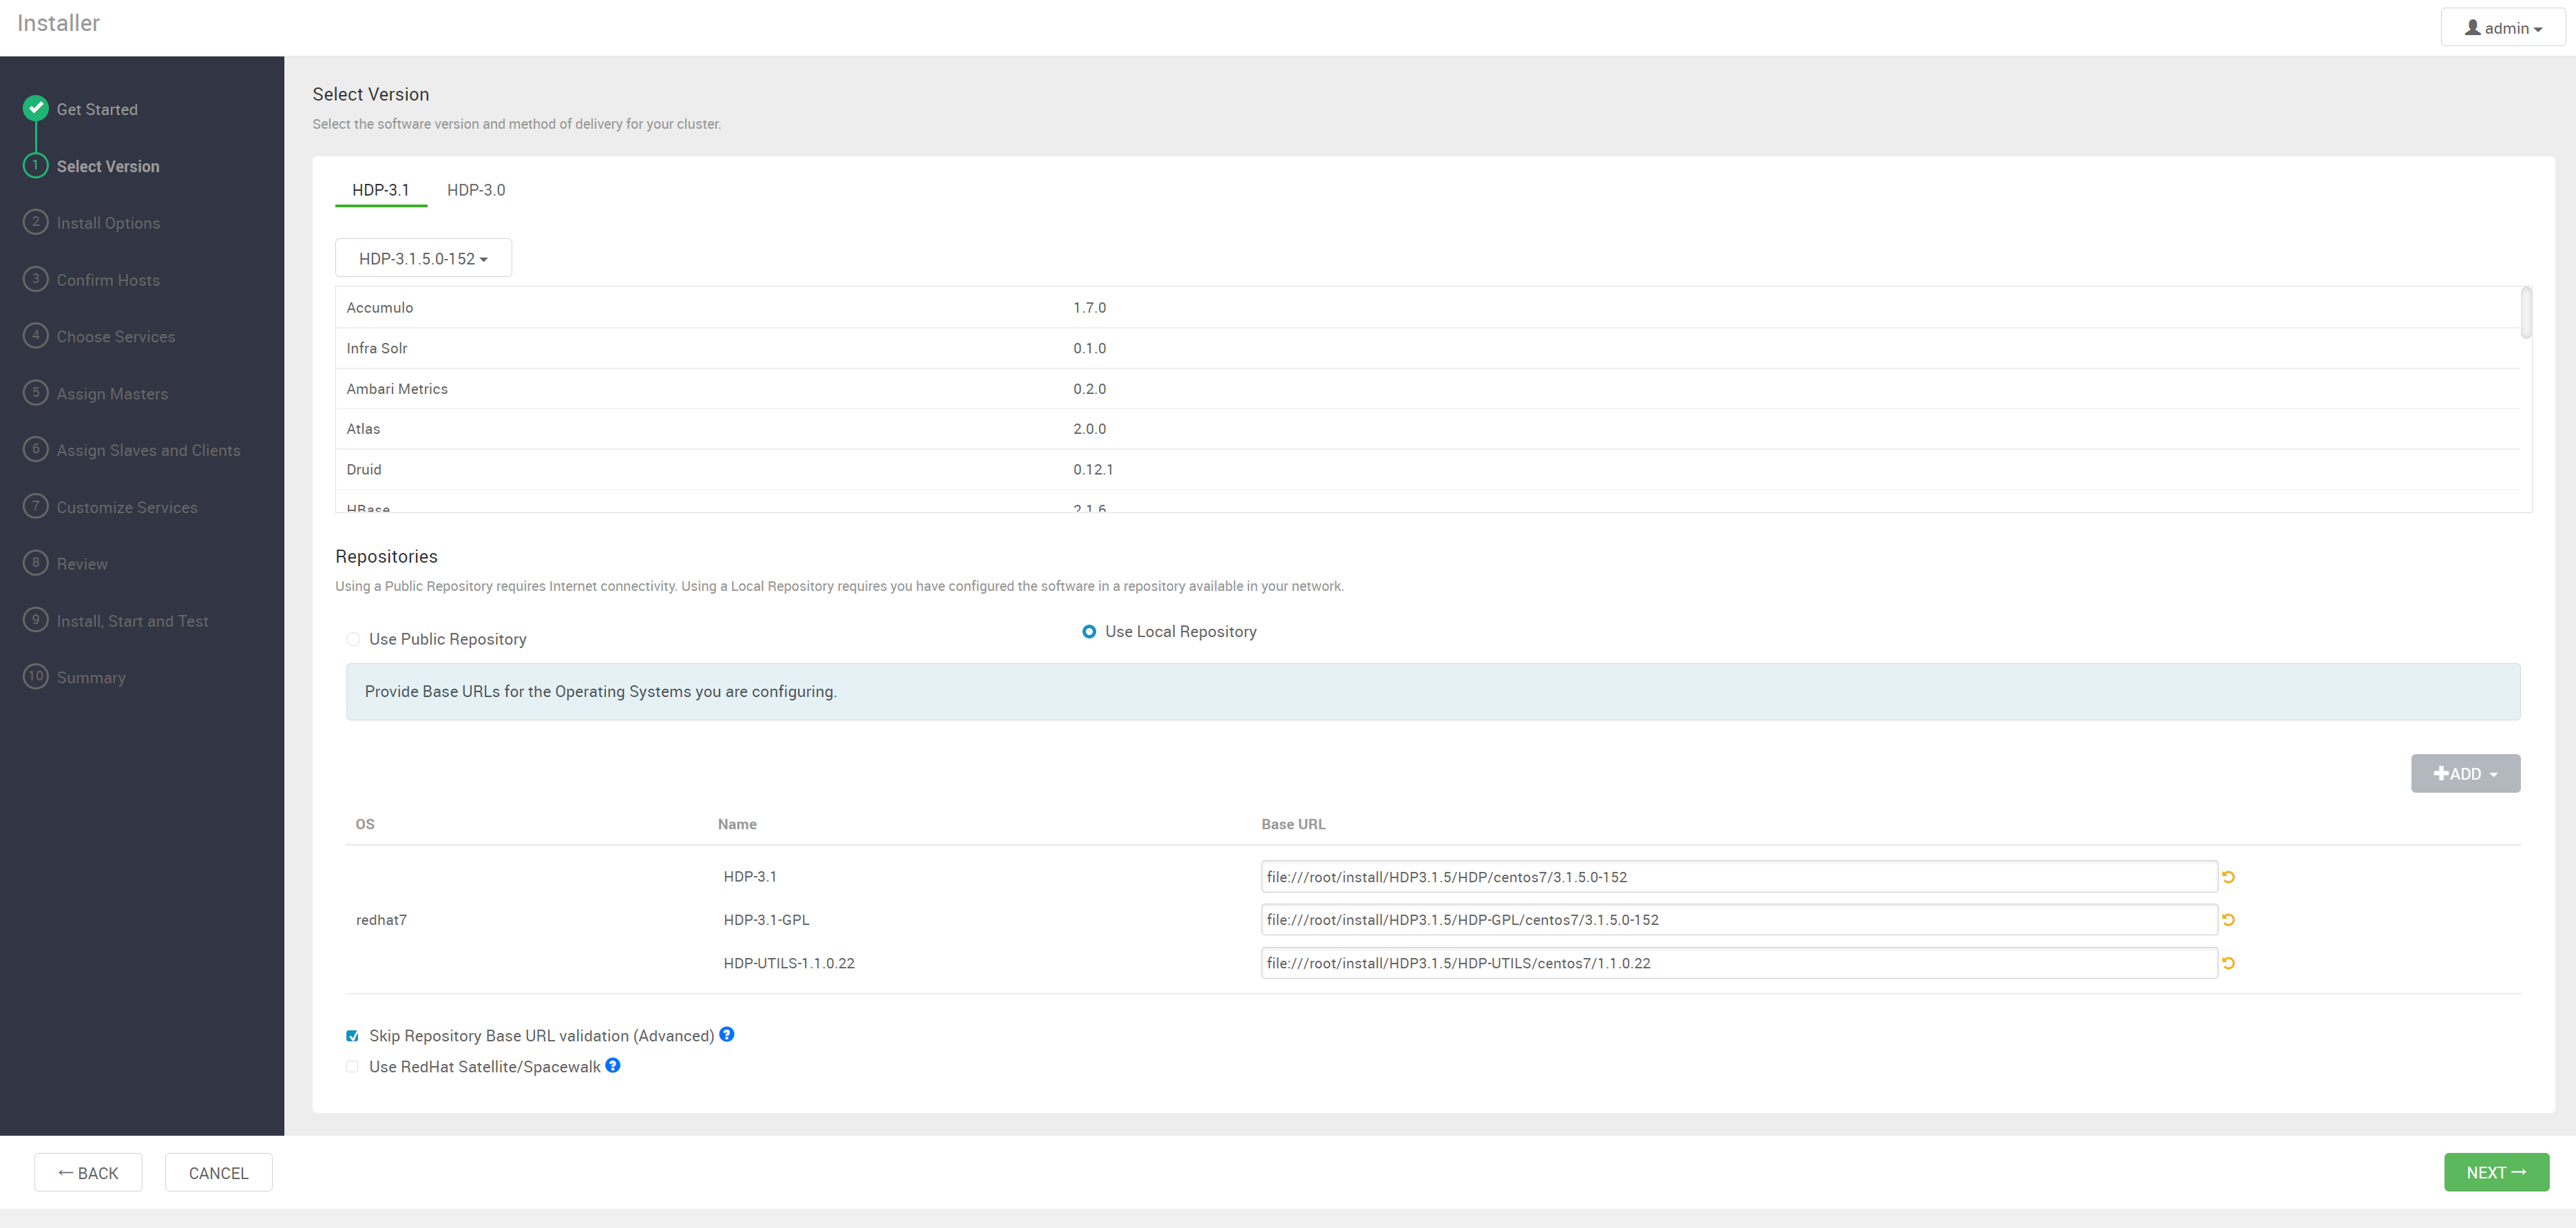This screenshot has height=1228, width=2576.
Task: Click the CANCEL button
Action: 218,1172
